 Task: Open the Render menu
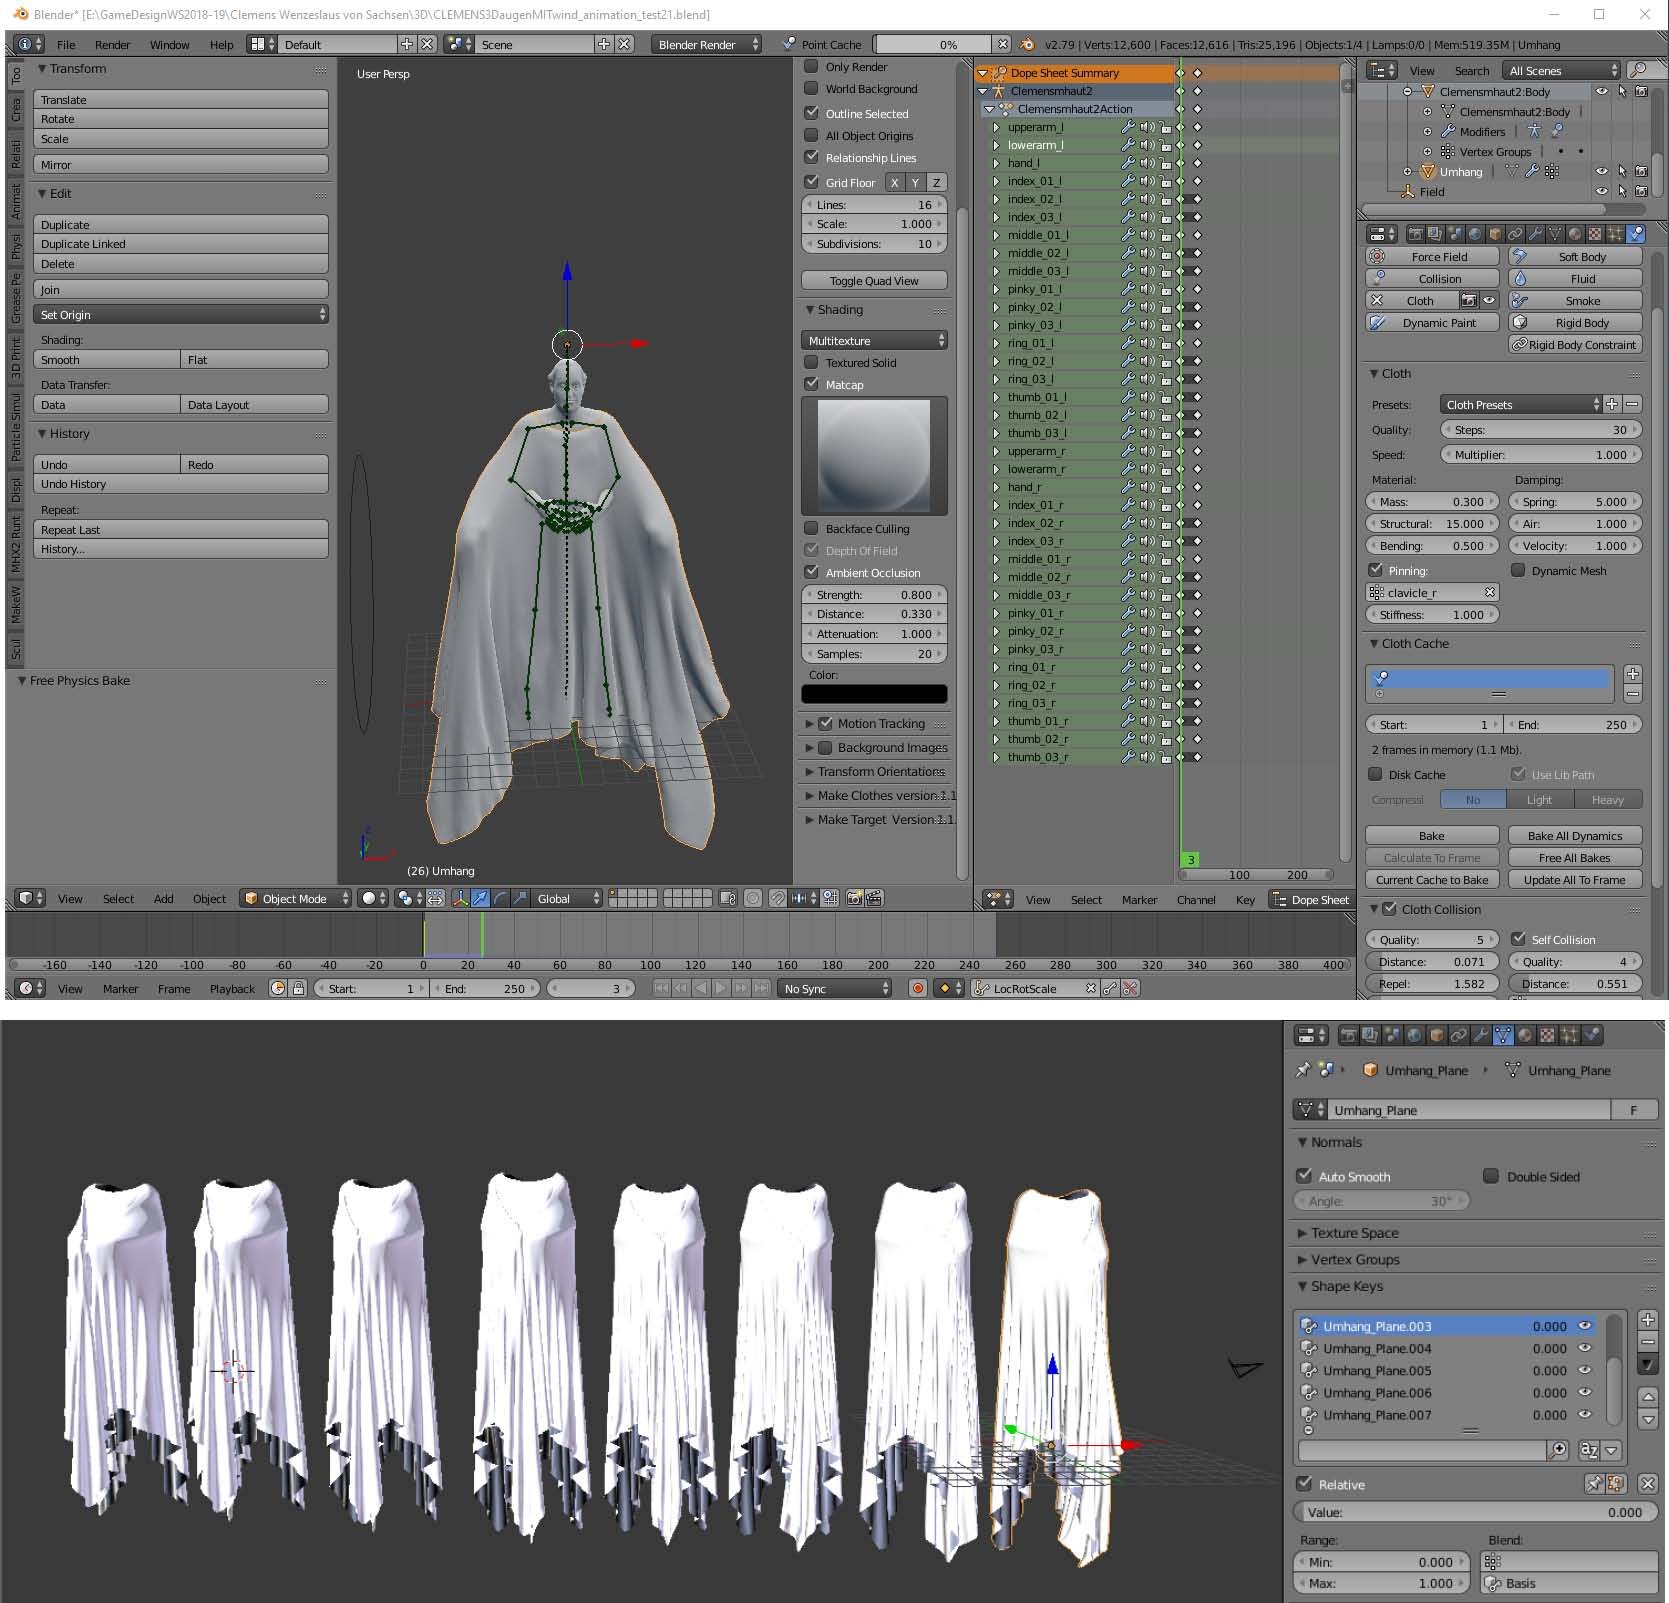(x=112, y=45)
